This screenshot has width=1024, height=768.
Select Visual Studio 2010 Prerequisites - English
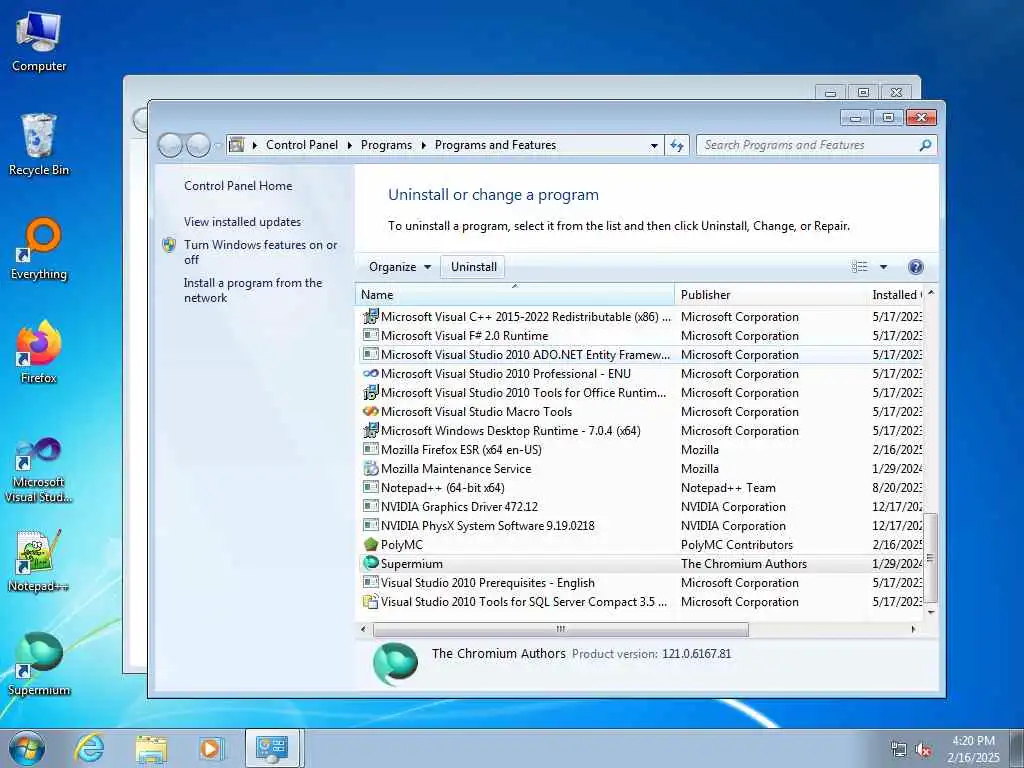tap(639, 582)
